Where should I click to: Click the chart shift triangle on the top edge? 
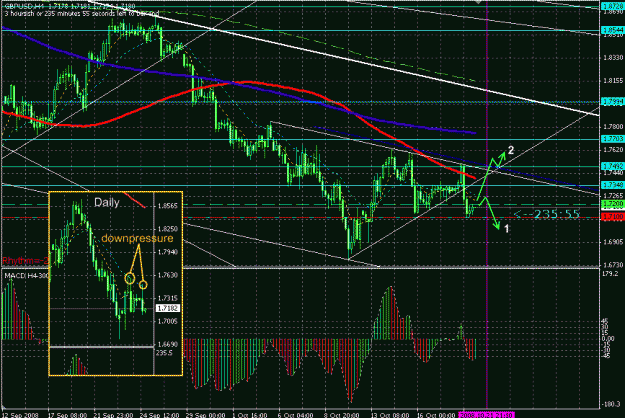(x=478, y=2)
